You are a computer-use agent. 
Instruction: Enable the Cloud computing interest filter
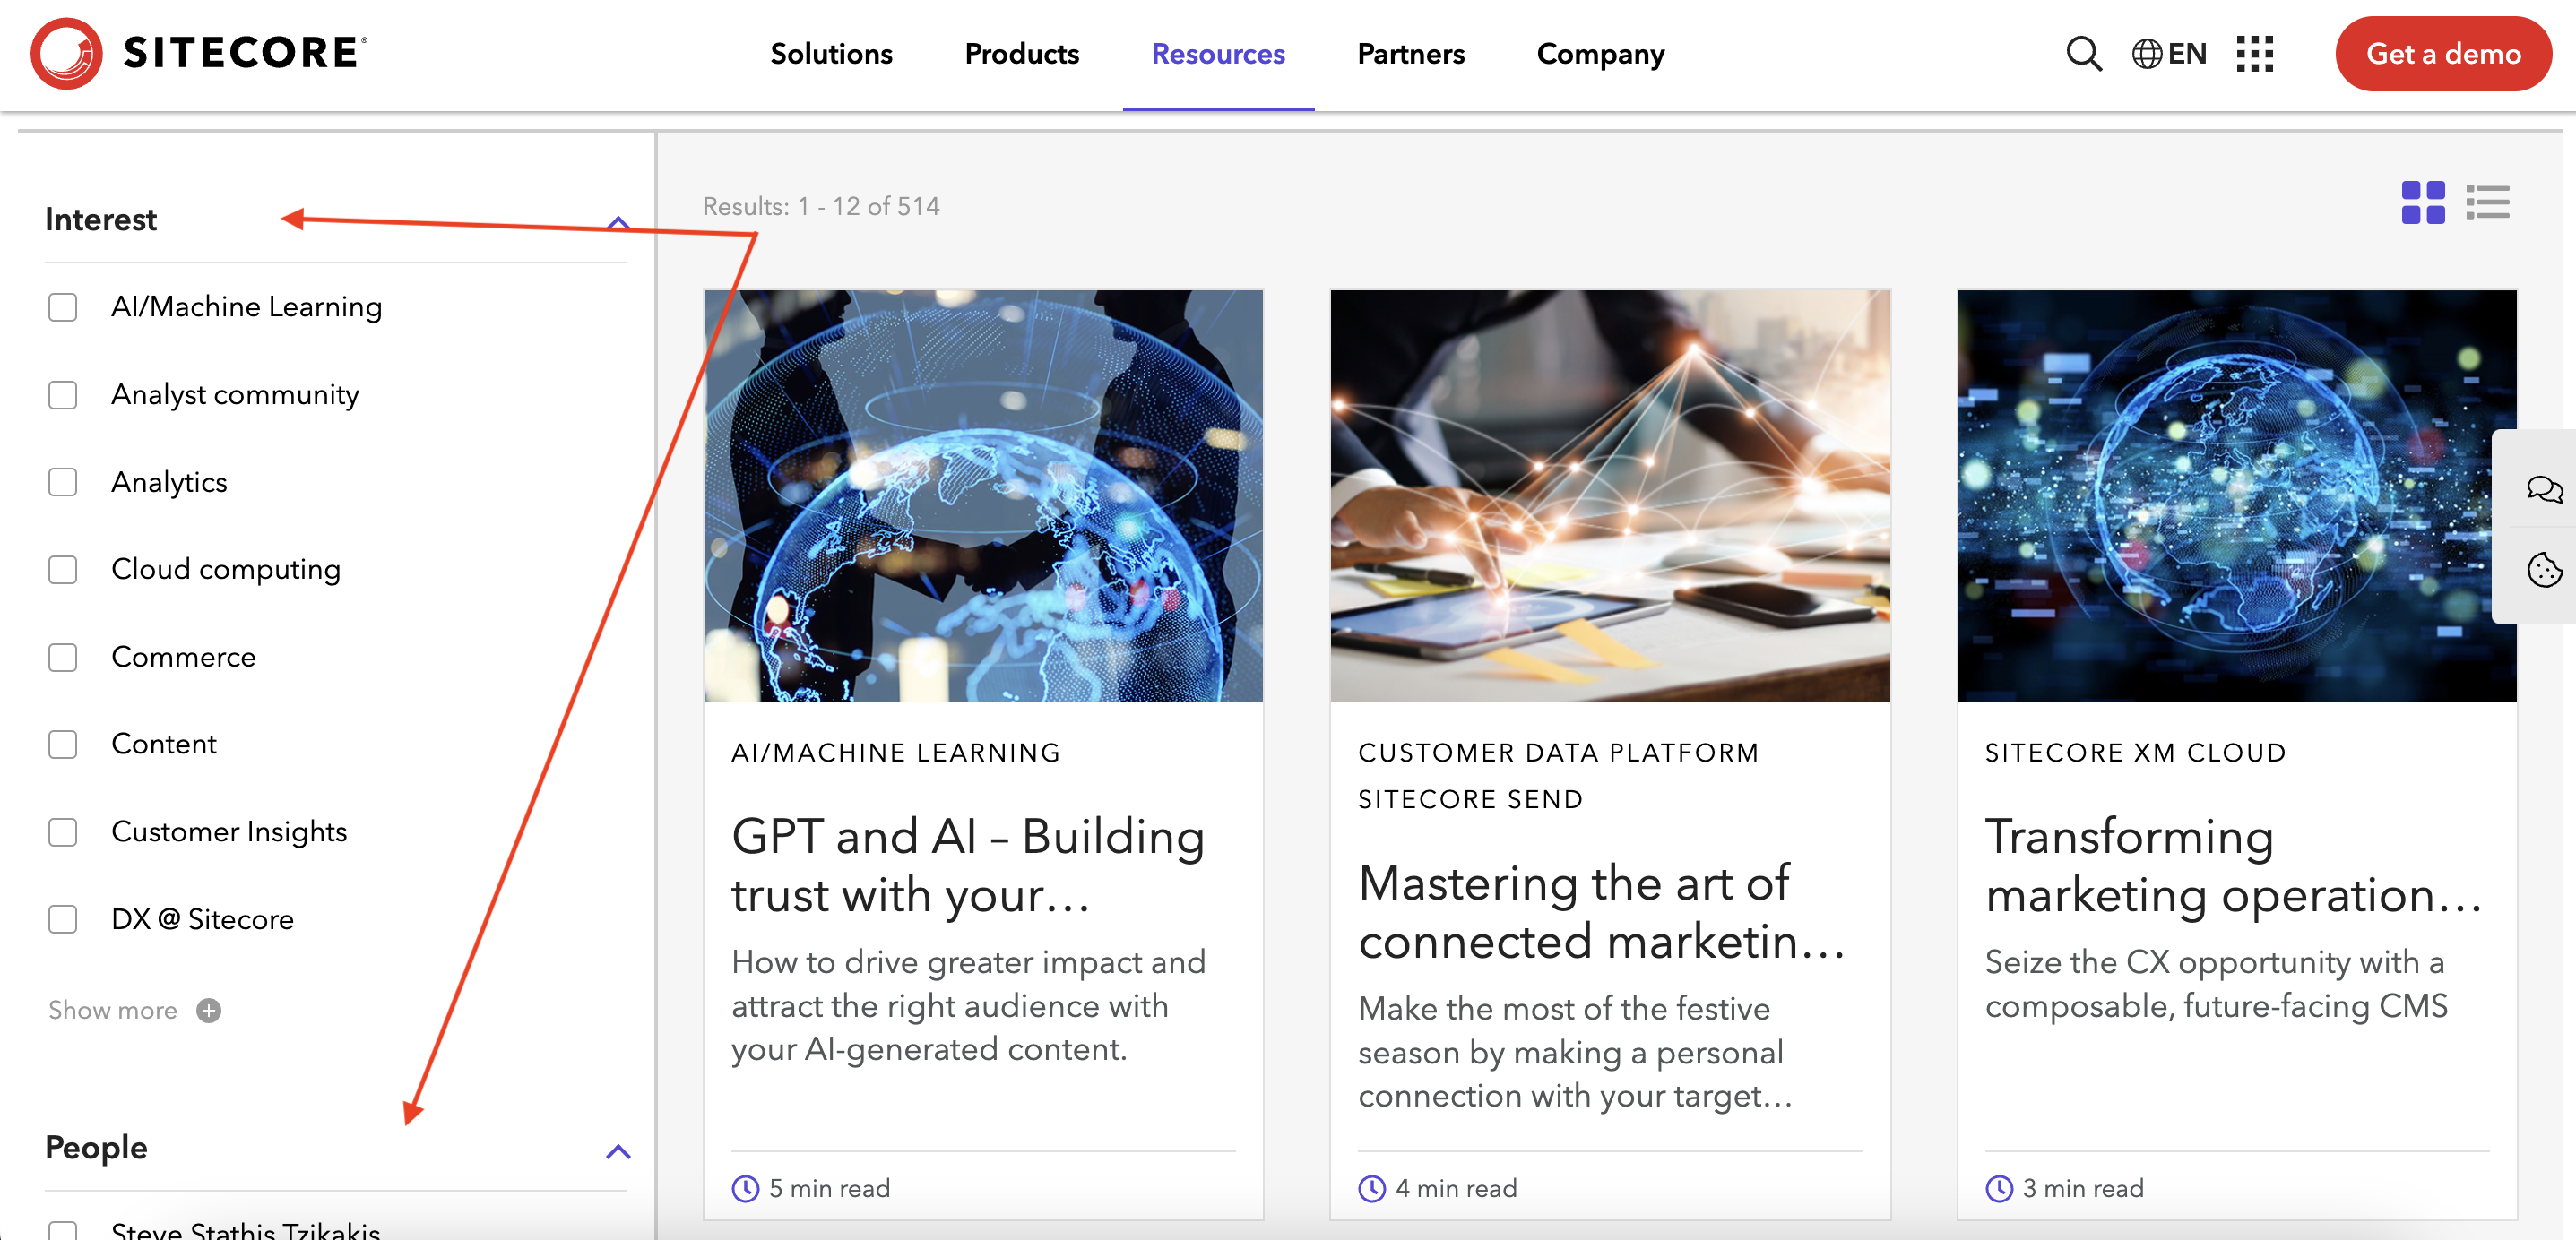coord(63,570)
